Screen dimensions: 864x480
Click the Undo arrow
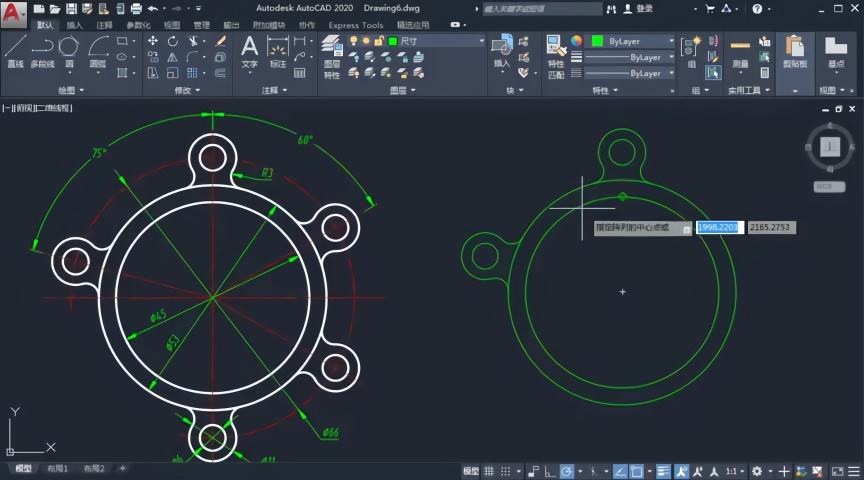tap(153, 8)
